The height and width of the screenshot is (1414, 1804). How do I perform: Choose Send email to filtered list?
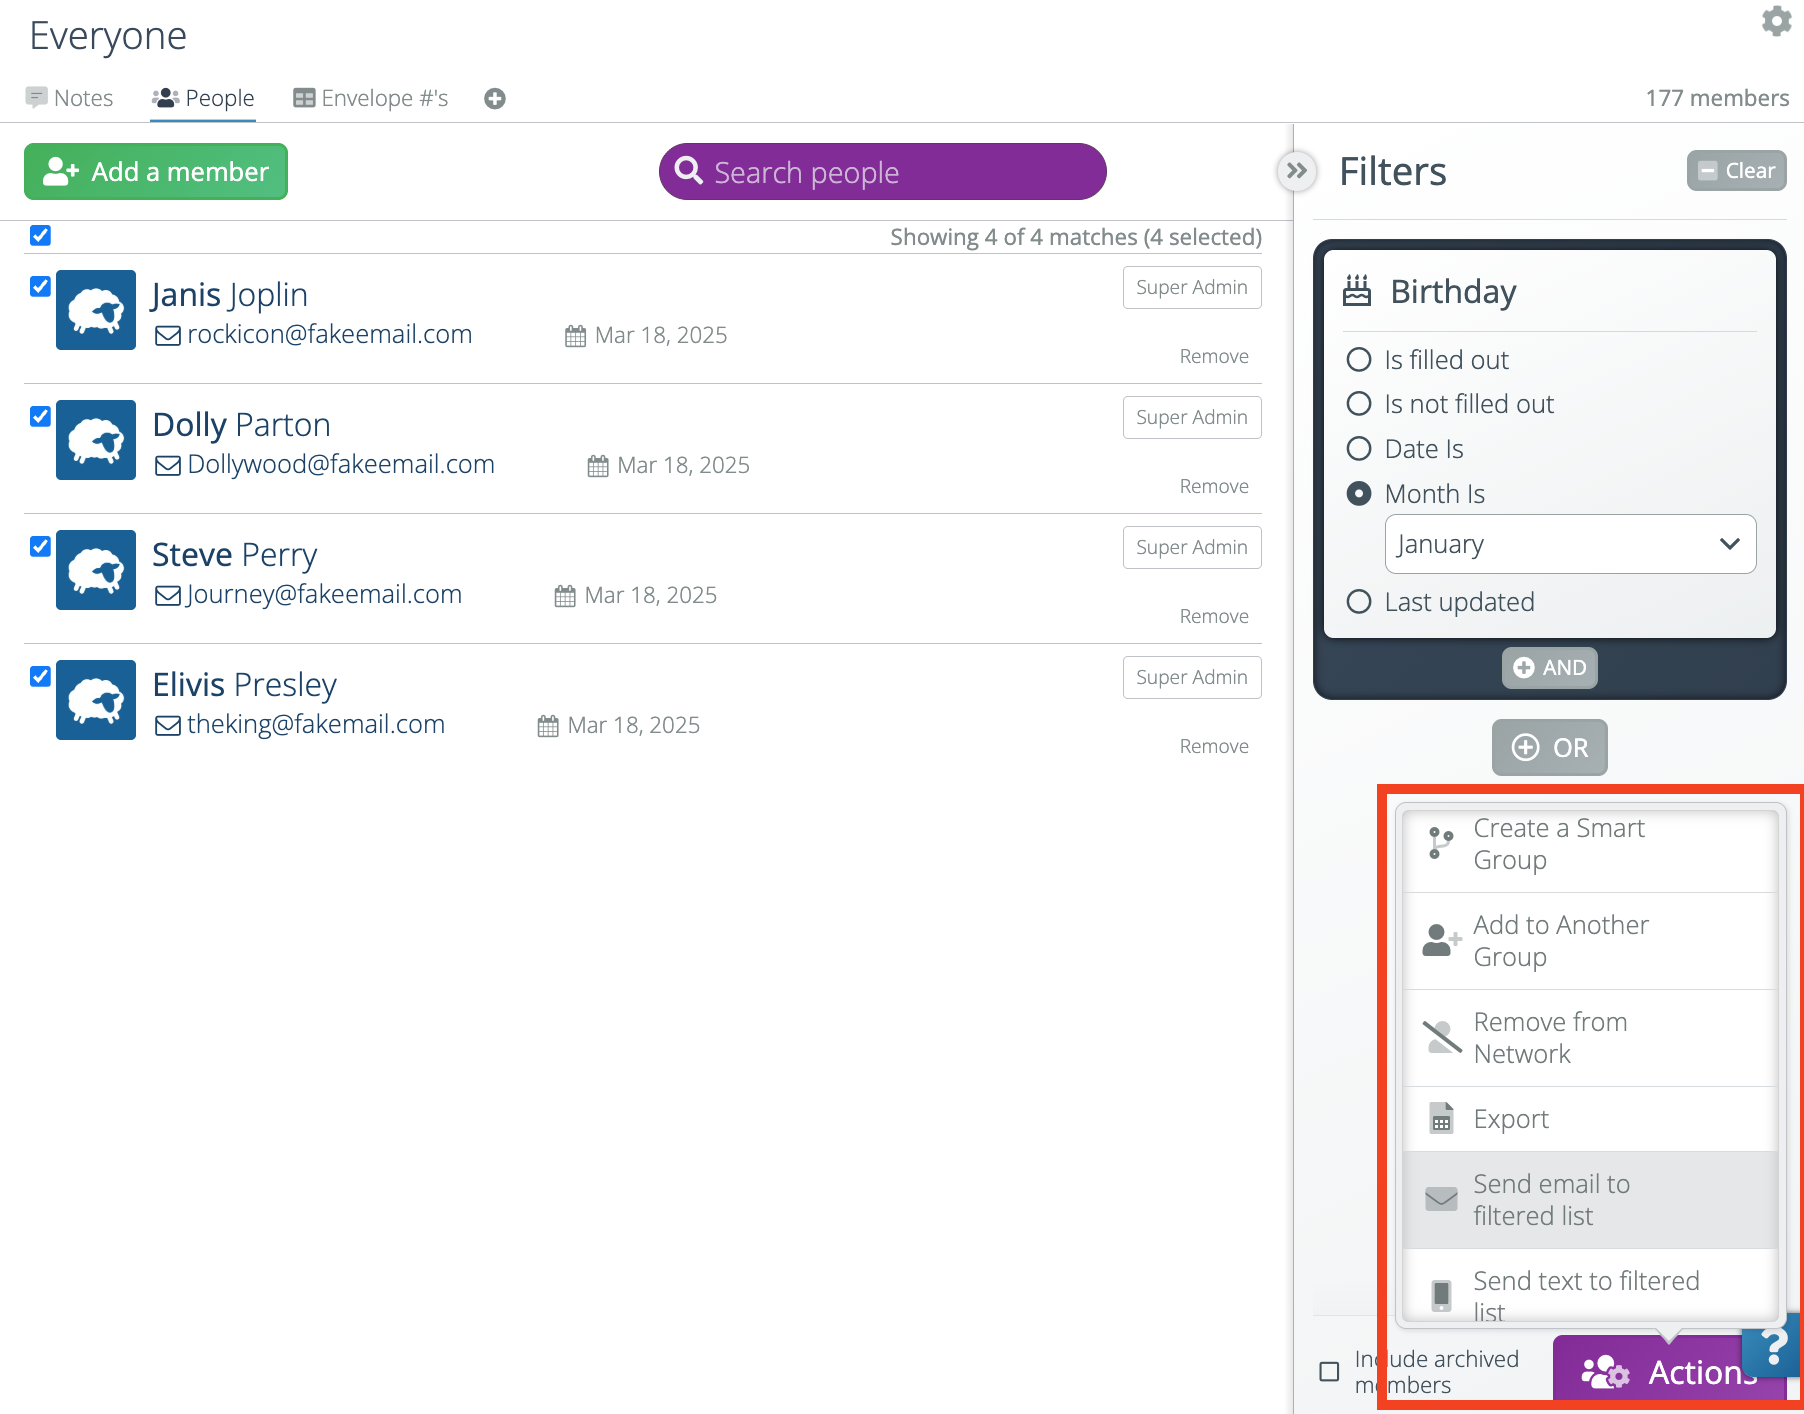click(x=1590, y=1200)
